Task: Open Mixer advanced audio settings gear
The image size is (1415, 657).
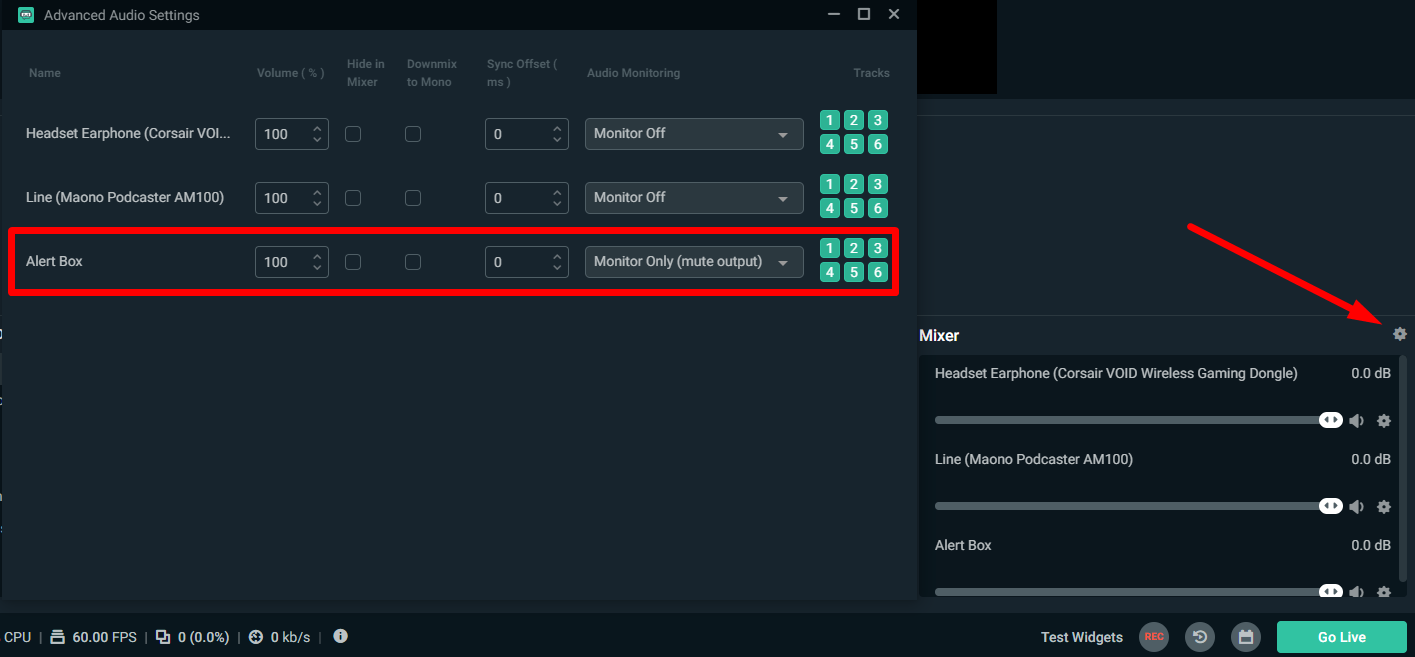Action: click(x=1399, y=335)
